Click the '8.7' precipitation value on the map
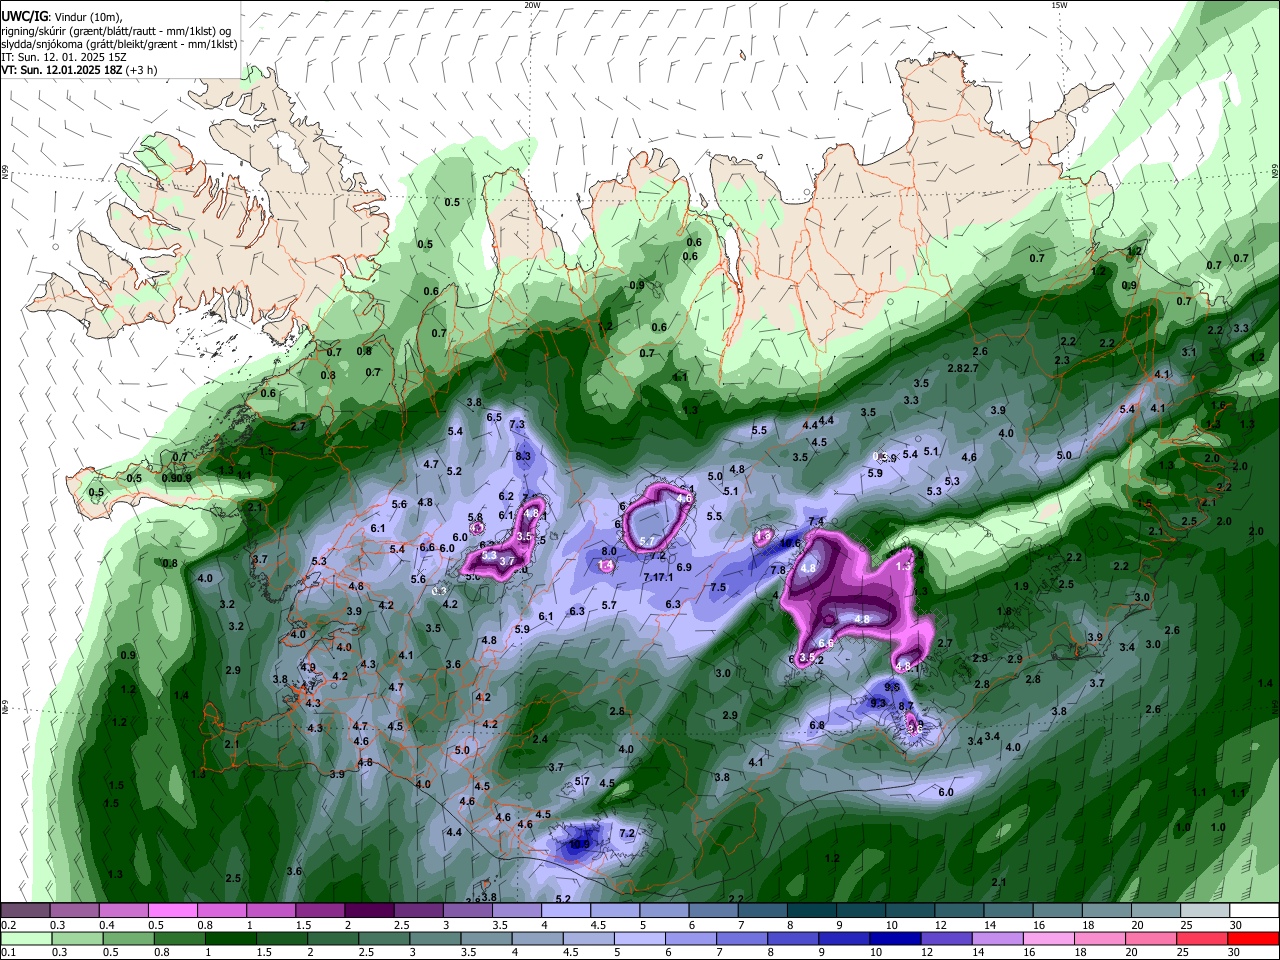1280x960 pixels. [906, 706]
